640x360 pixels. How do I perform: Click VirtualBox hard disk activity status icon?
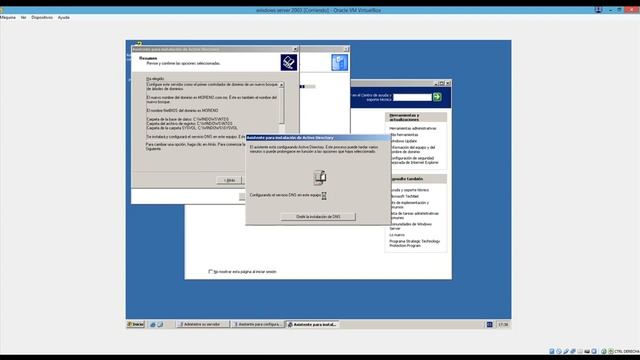[x=552, y=351]
